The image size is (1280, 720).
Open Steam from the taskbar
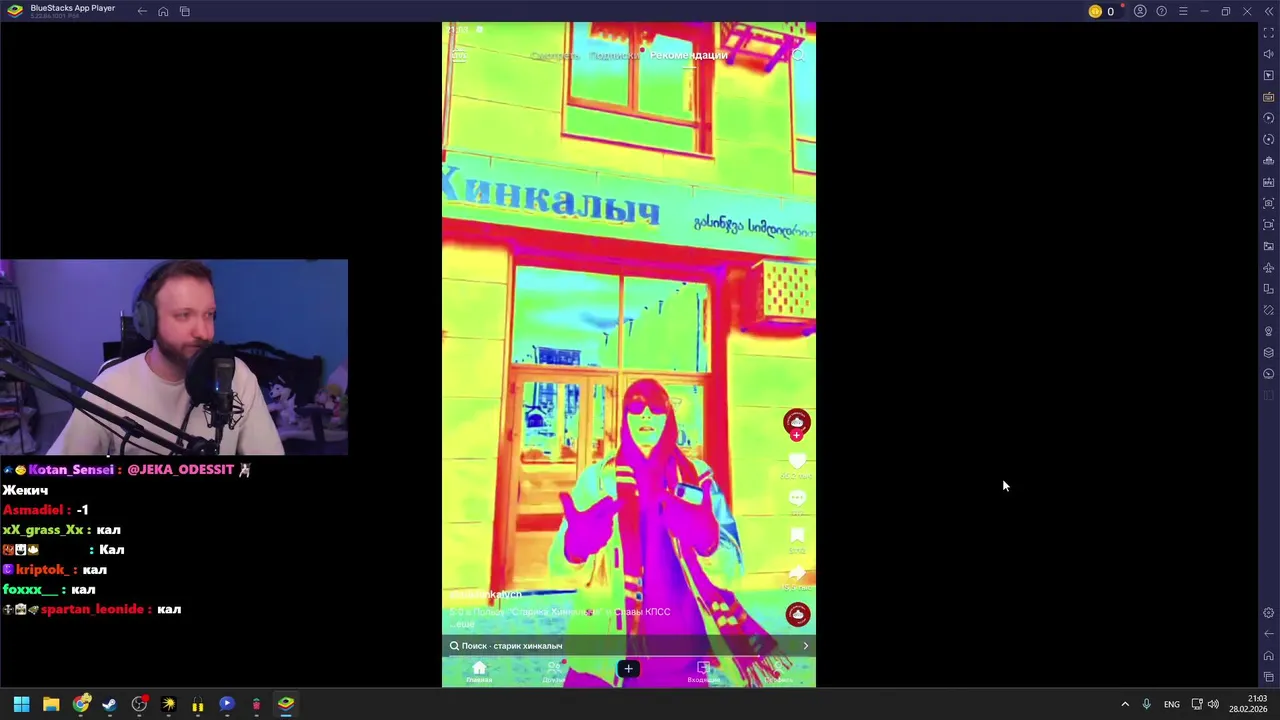[110, 704]
